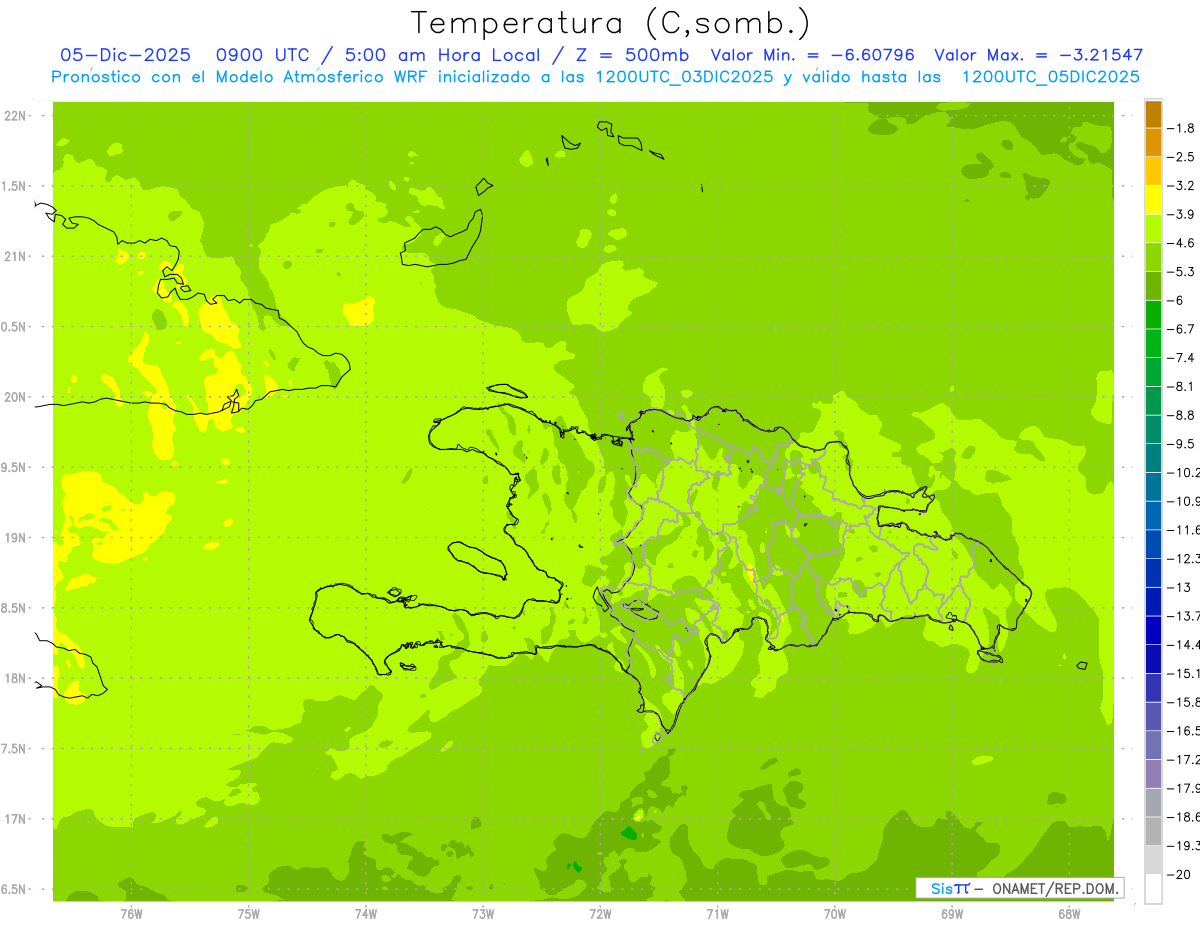Click the '73W' longitude label
This screenshot has height=927, width=1200.
point(483,915)
